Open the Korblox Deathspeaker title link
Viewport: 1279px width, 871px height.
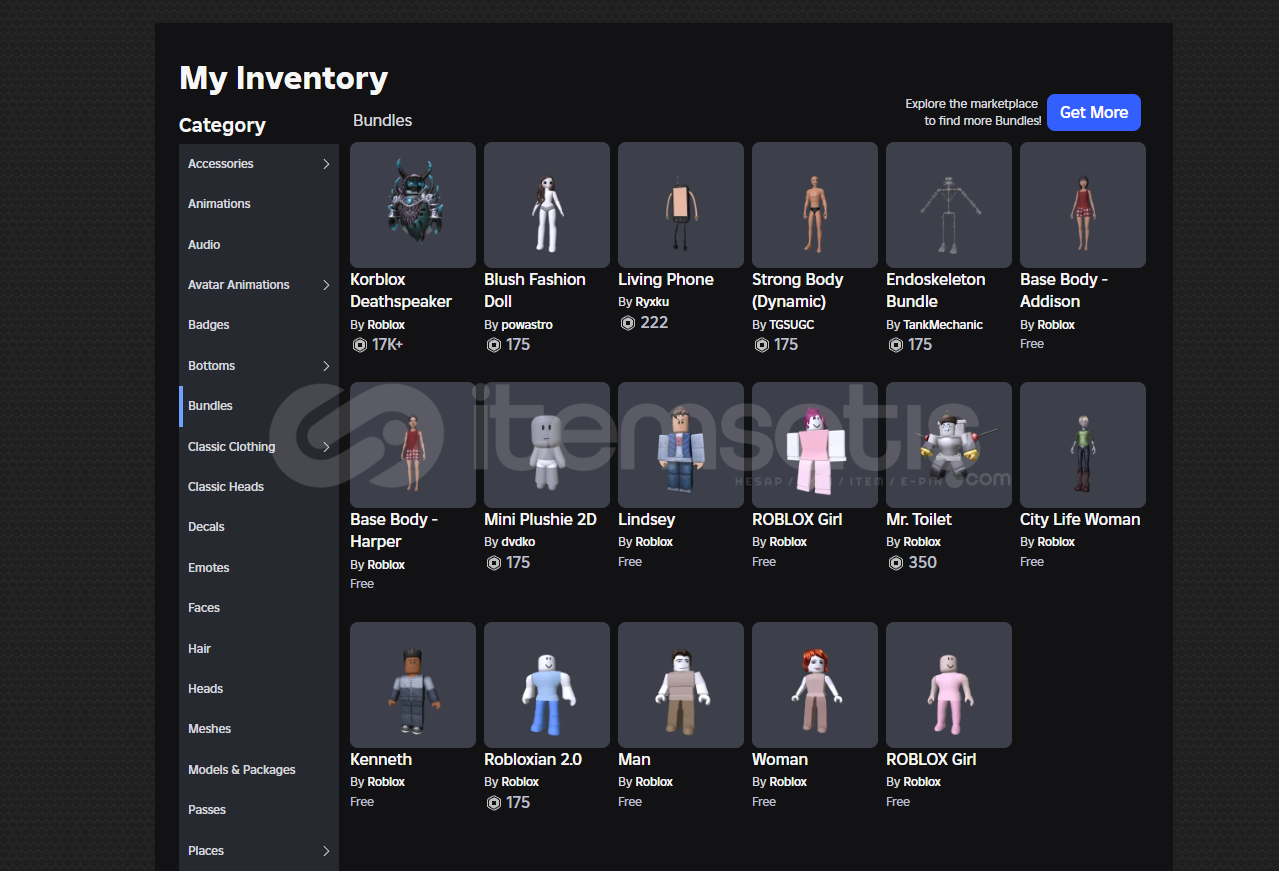click(x=401, y=290)
